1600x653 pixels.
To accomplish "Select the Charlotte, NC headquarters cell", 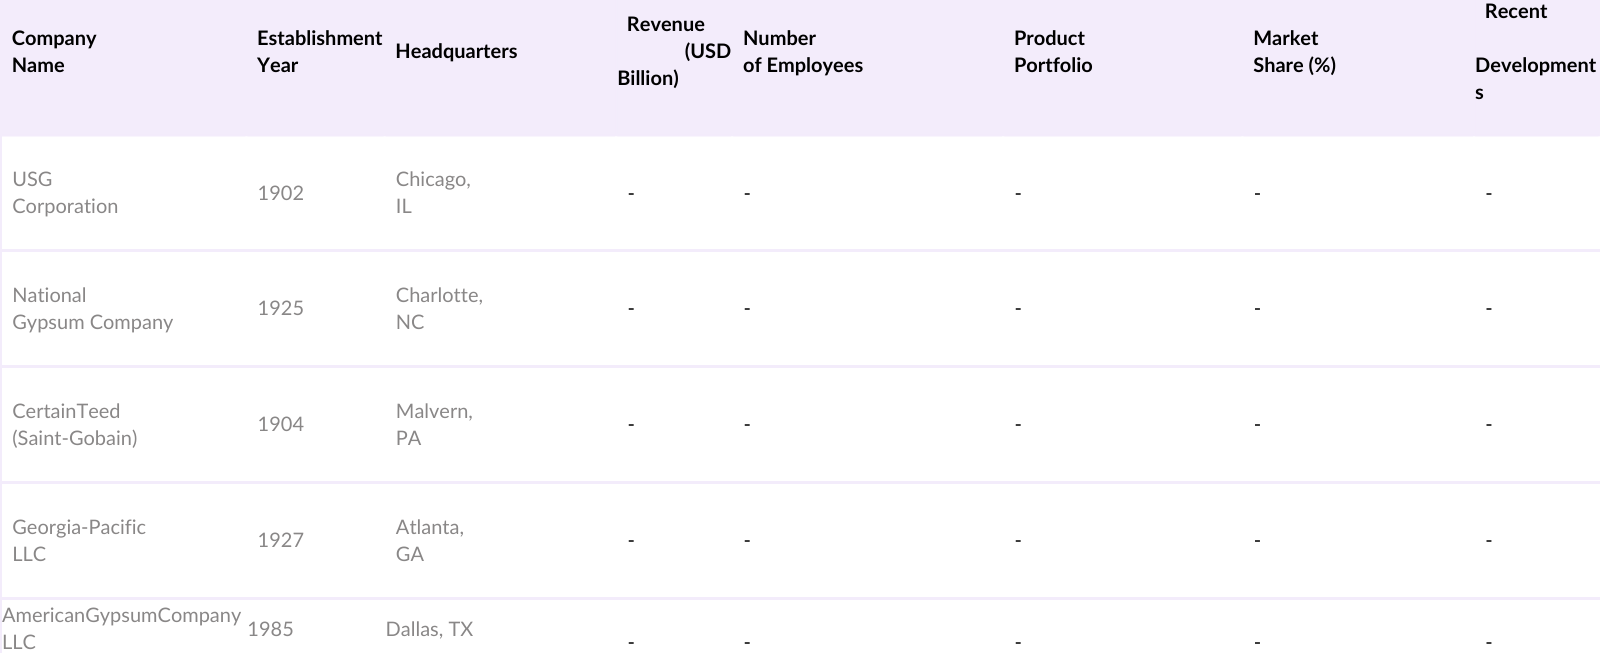I will [439, 309].
